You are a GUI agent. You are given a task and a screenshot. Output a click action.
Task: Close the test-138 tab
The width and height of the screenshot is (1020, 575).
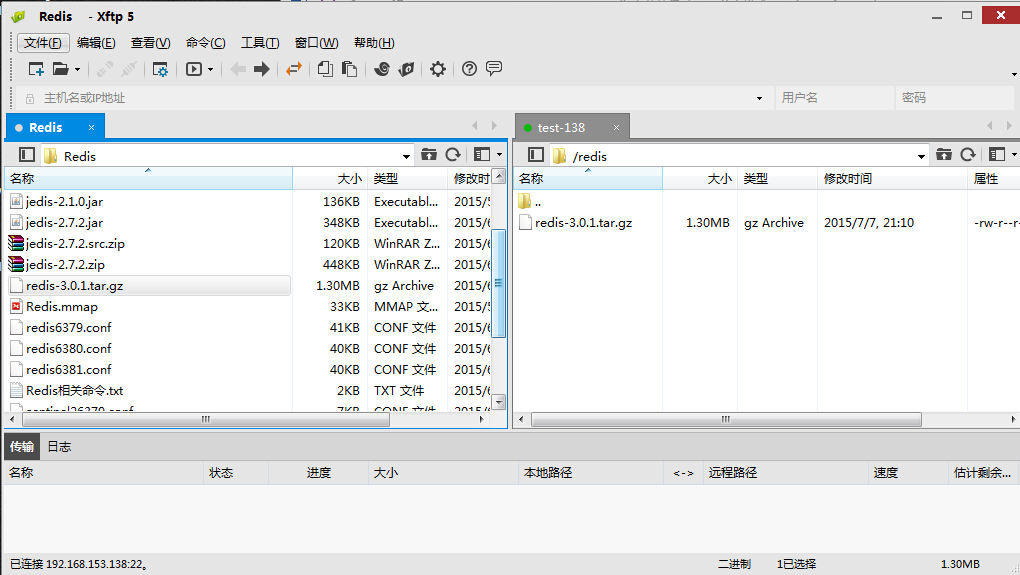(616, 127)
